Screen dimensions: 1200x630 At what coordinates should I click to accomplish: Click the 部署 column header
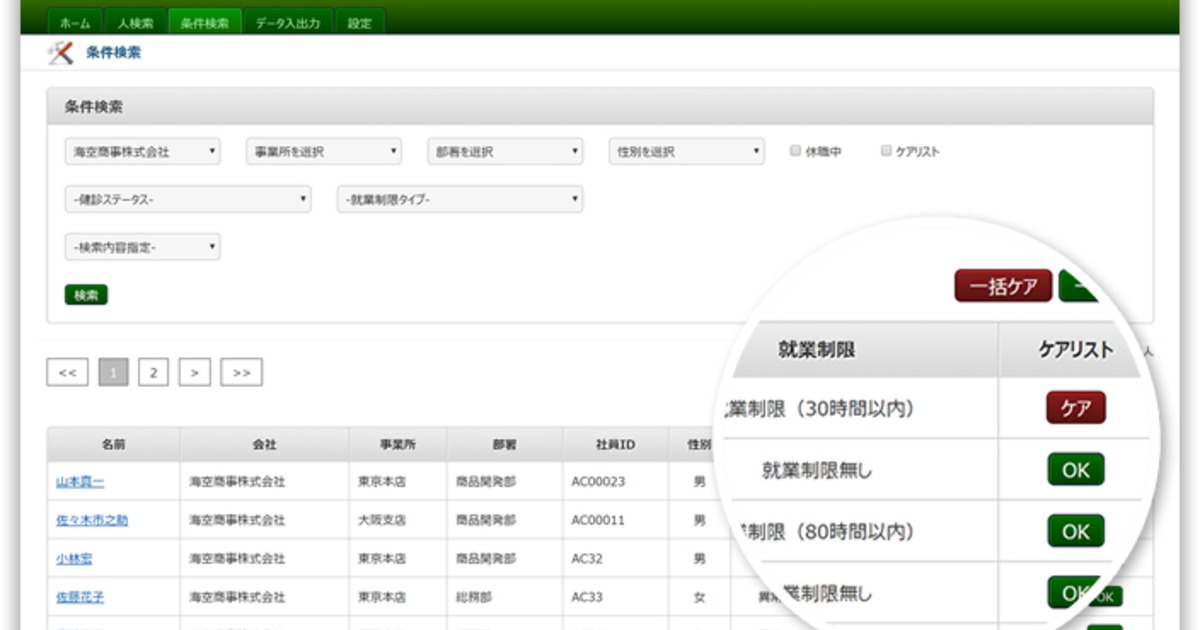[x=504, y=443]
